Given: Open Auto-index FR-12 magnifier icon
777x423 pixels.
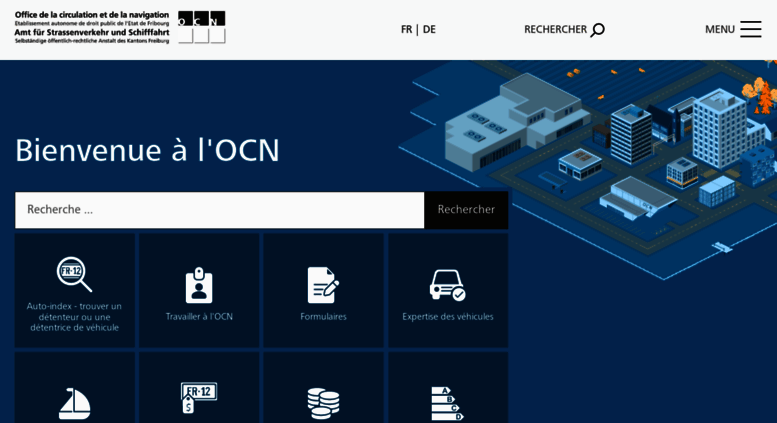Looking at the screenshot, I should pyautogui.click(x=74, y=274).
